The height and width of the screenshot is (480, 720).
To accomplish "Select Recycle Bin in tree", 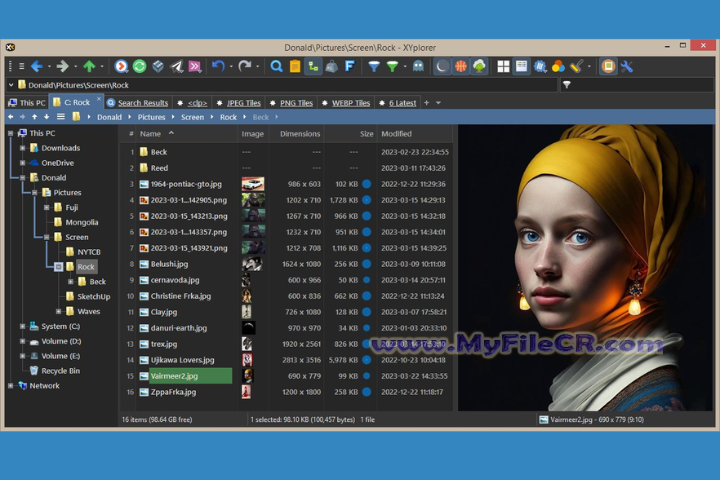I will (60, 371).
